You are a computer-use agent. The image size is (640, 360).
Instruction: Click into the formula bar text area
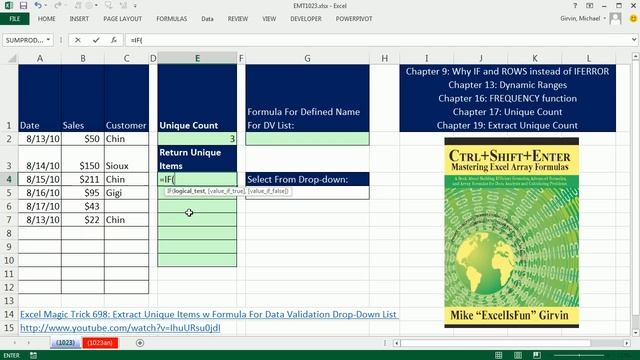click(x=378, y=40)
